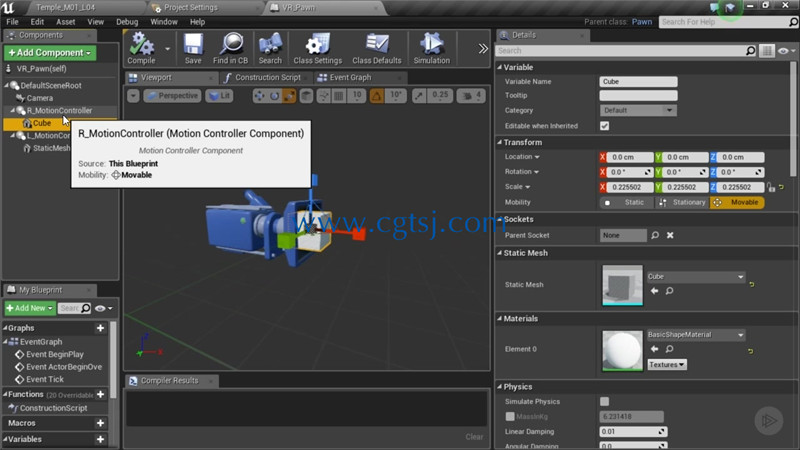Open viewport options arrow menu
Image resolution: width=800 pixels, height=450 pixels.
tap(133, 96)
